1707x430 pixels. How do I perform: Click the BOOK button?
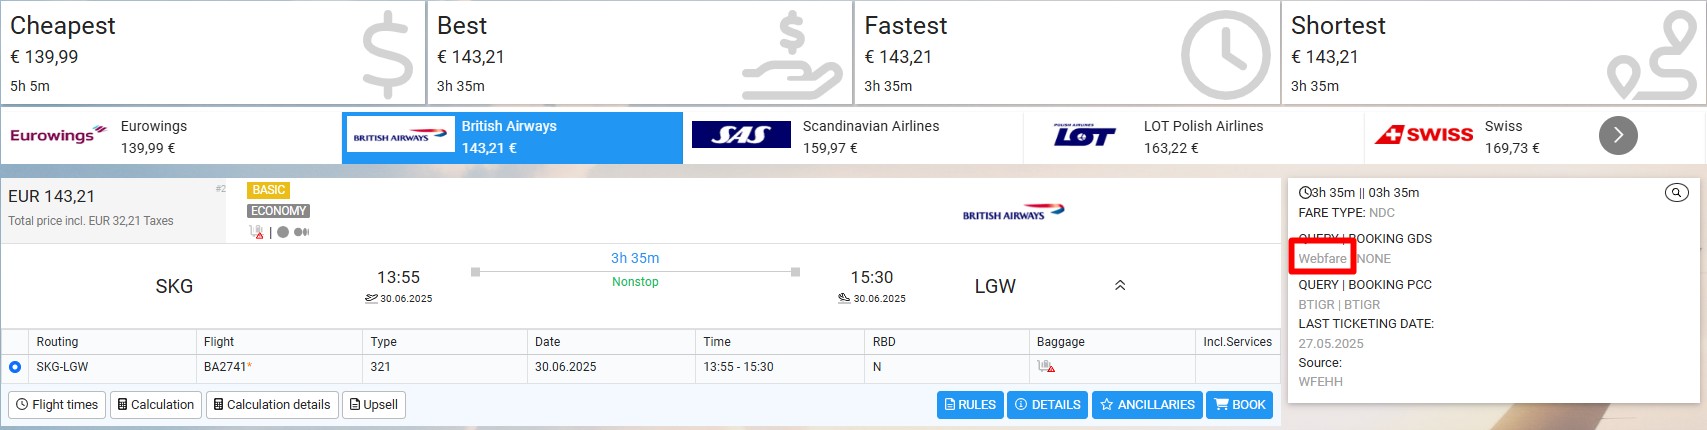pyautogui.click(x=1240, y=405)
